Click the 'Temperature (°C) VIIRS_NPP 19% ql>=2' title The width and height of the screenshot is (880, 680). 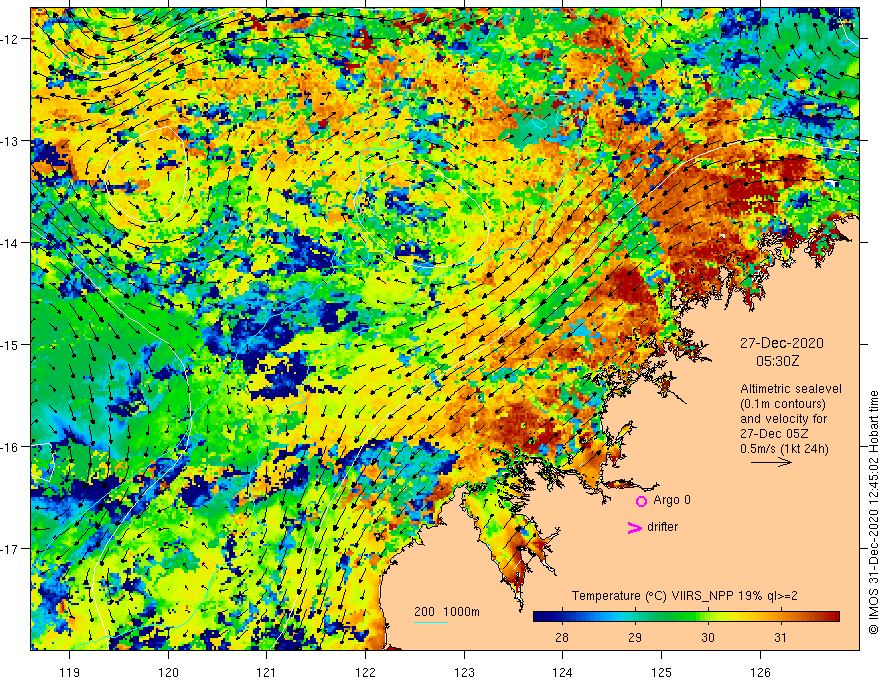[x=684, y=596]
